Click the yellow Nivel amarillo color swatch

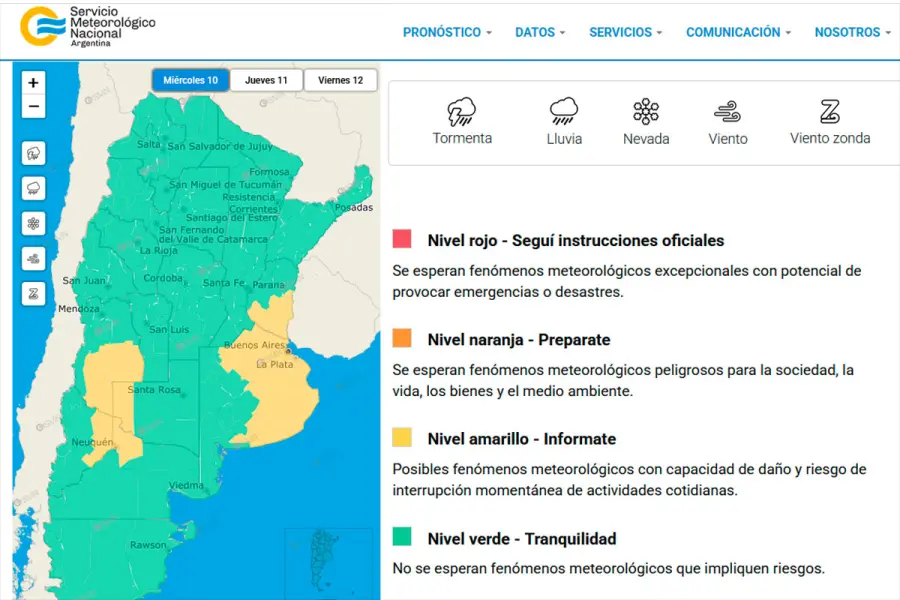point(402,437)
